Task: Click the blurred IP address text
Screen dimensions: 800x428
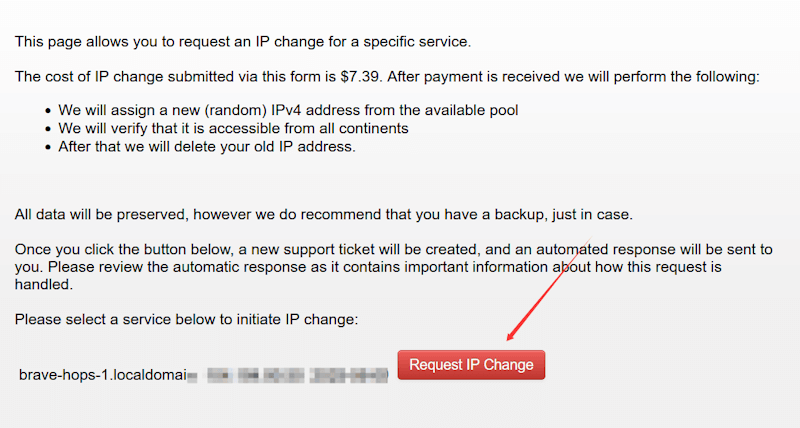Action: coord(295,375)
